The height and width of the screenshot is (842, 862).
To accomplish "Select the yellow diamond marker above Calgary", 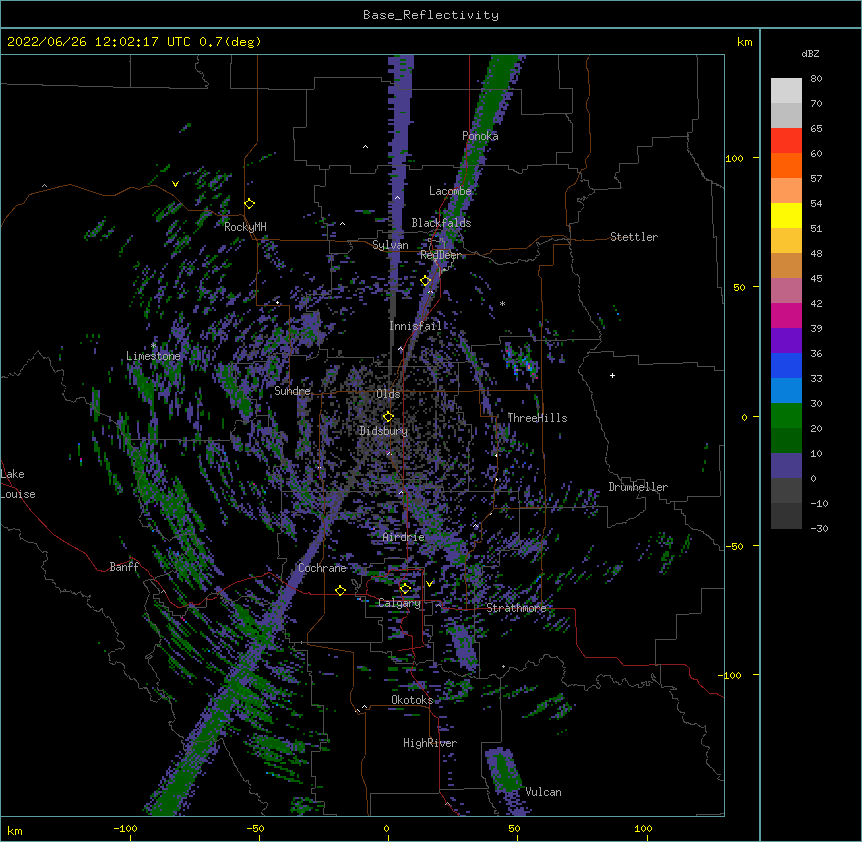I will (x=405, y=589).
